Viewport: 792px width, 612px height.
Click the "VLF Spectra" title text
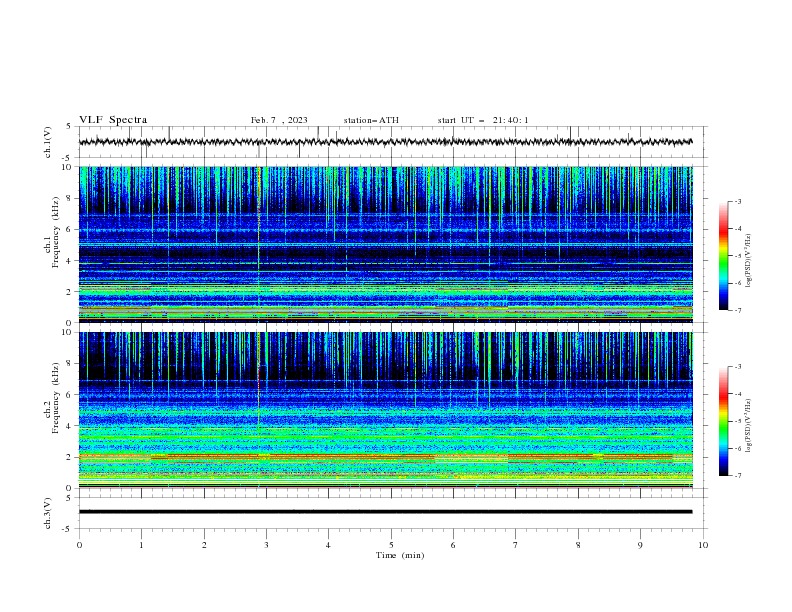(113, 120)
